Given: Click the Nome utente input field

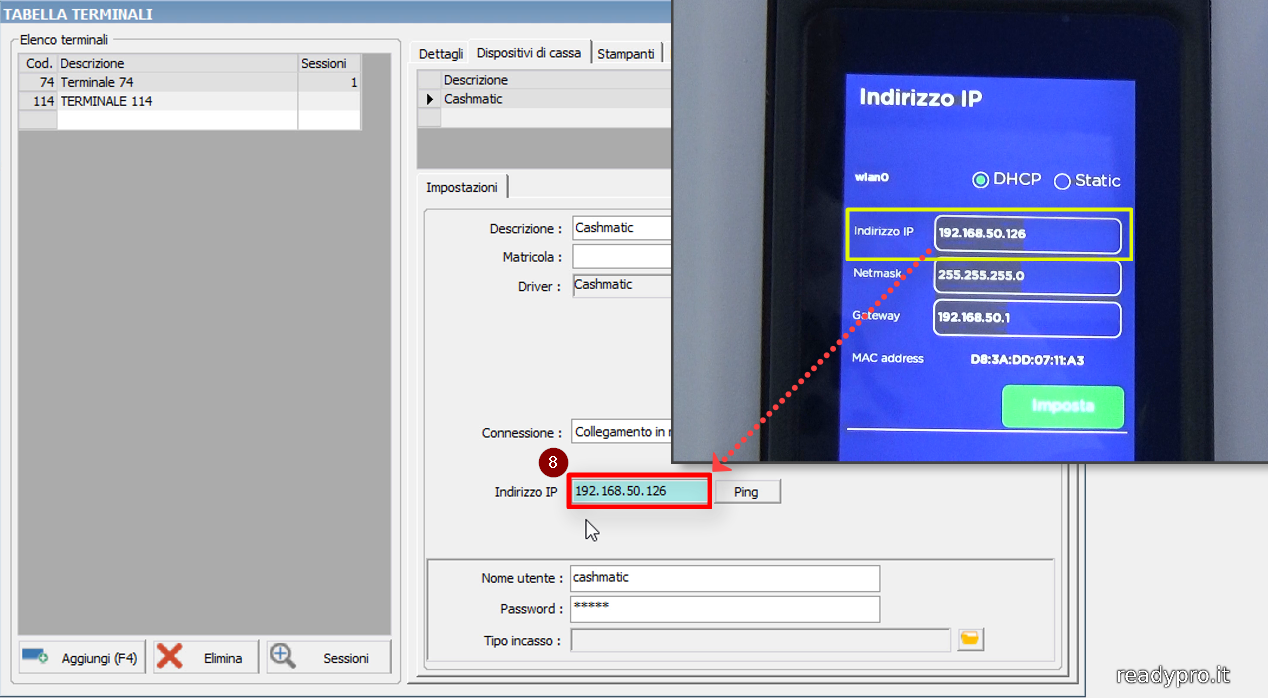Looking at the screenshot, I should pyautogui.click(x=724, y=578).
